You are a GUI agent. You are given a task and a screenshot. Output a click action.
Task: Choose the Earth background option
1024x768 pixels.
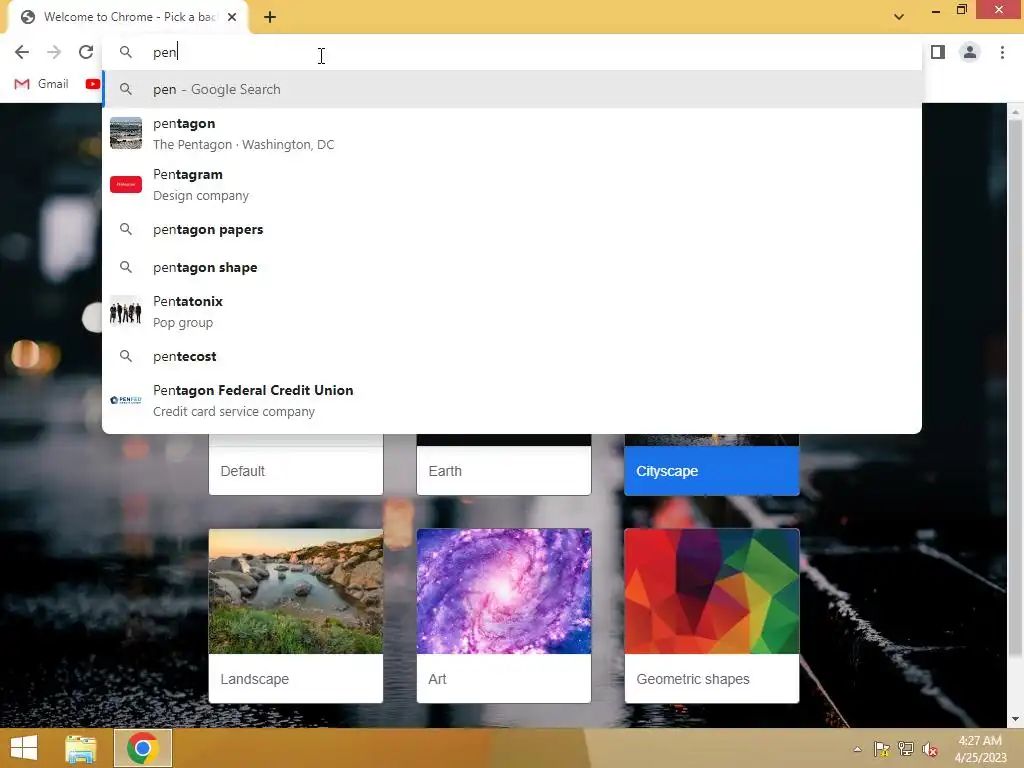(x=504, y=465)
